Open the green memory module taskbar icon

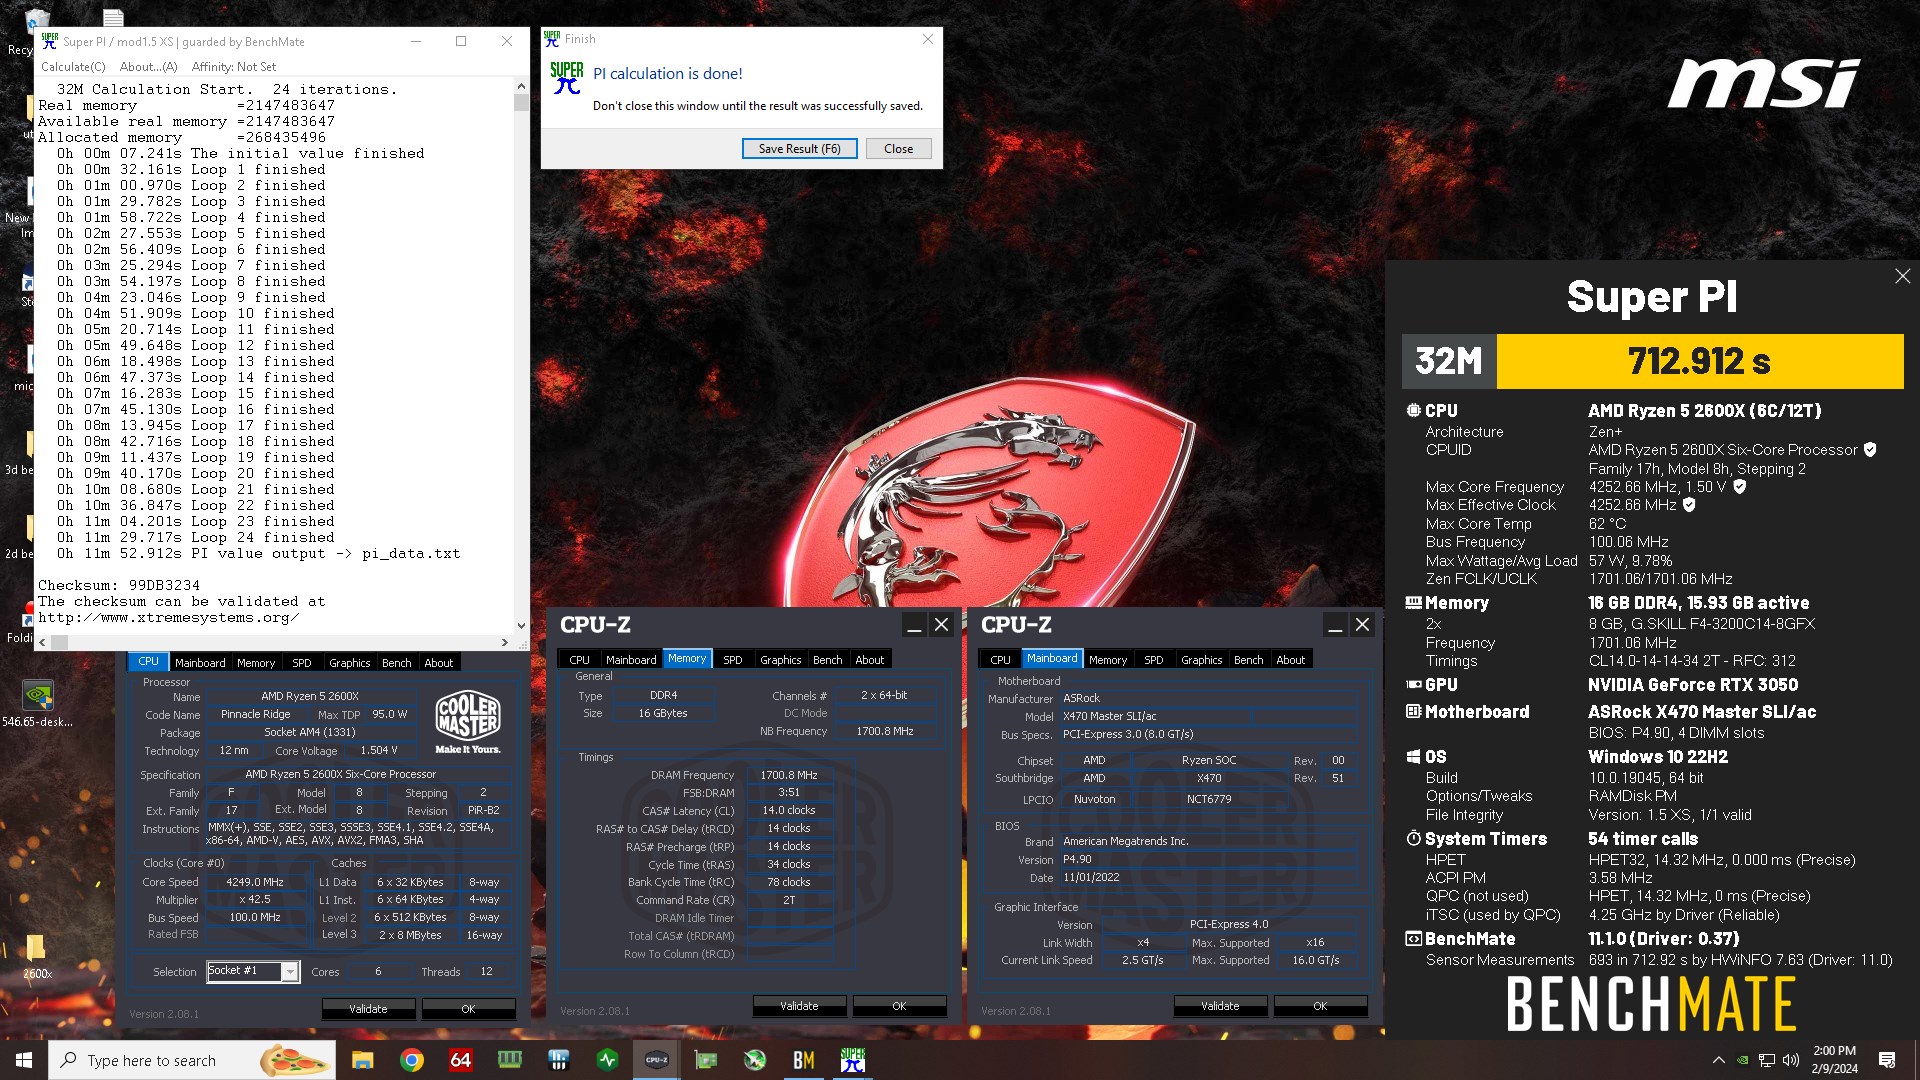pyautogui.click(x=509, y=1060)
